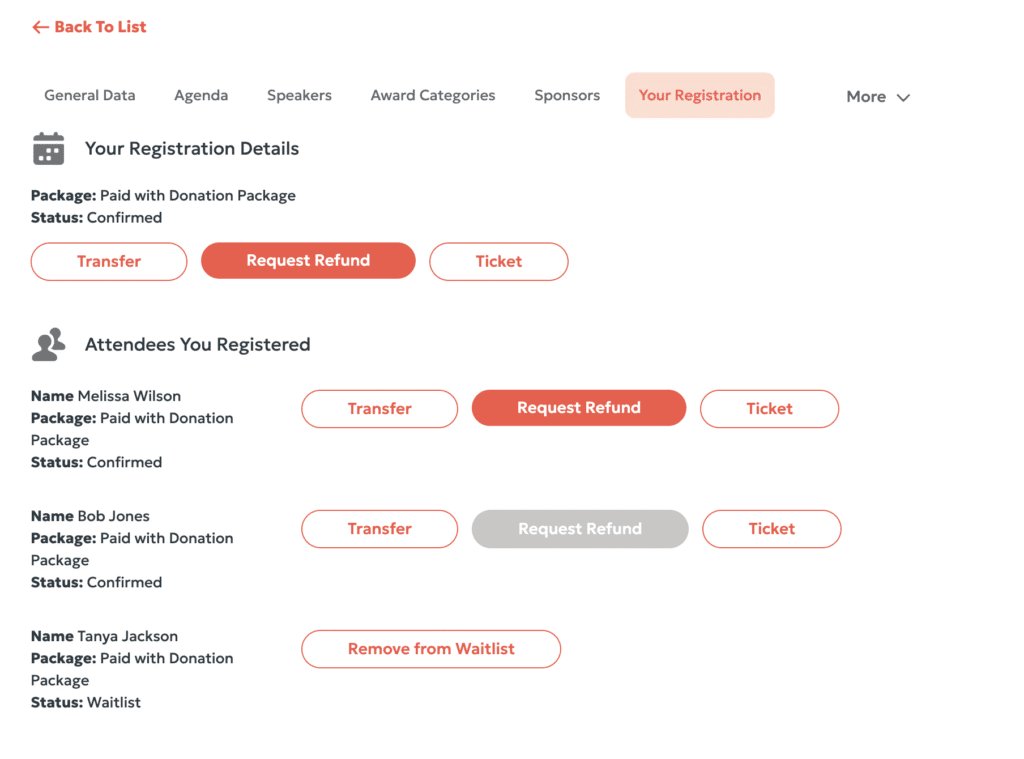Request refund for your own registration
The image size is (1024, 759).
pos(308,261)
